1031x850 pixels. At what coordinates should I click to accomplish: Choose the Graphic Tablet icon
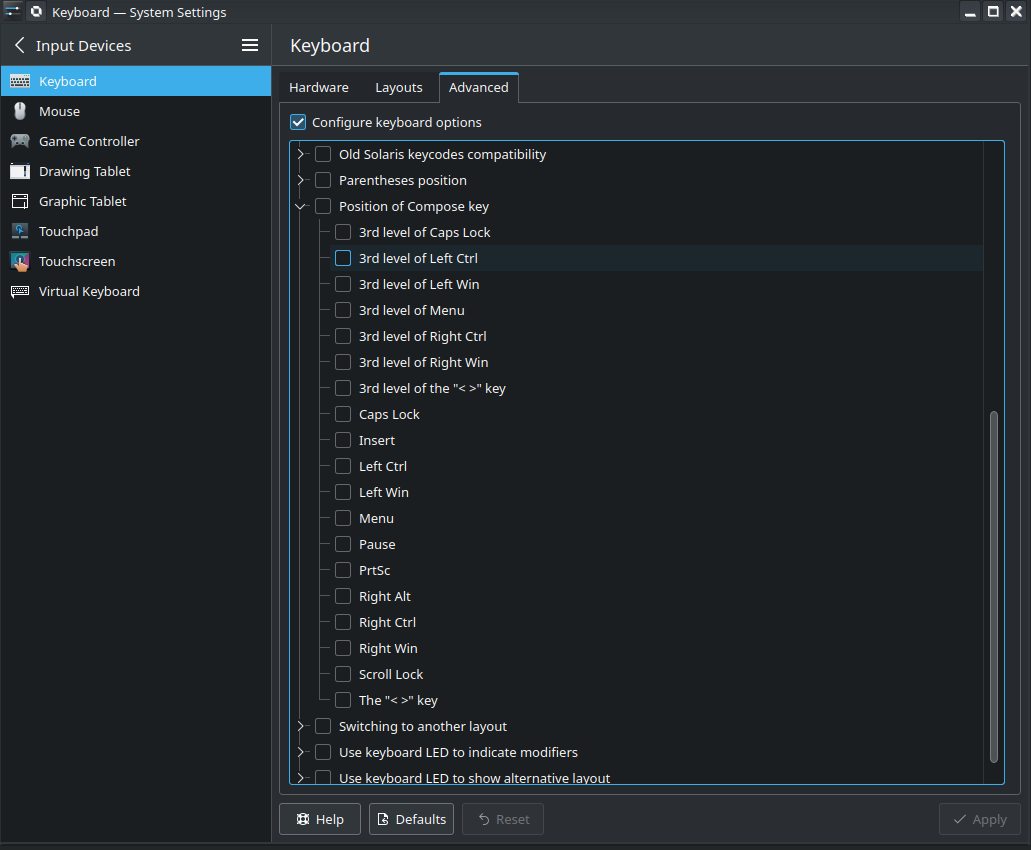click(20, 201)
